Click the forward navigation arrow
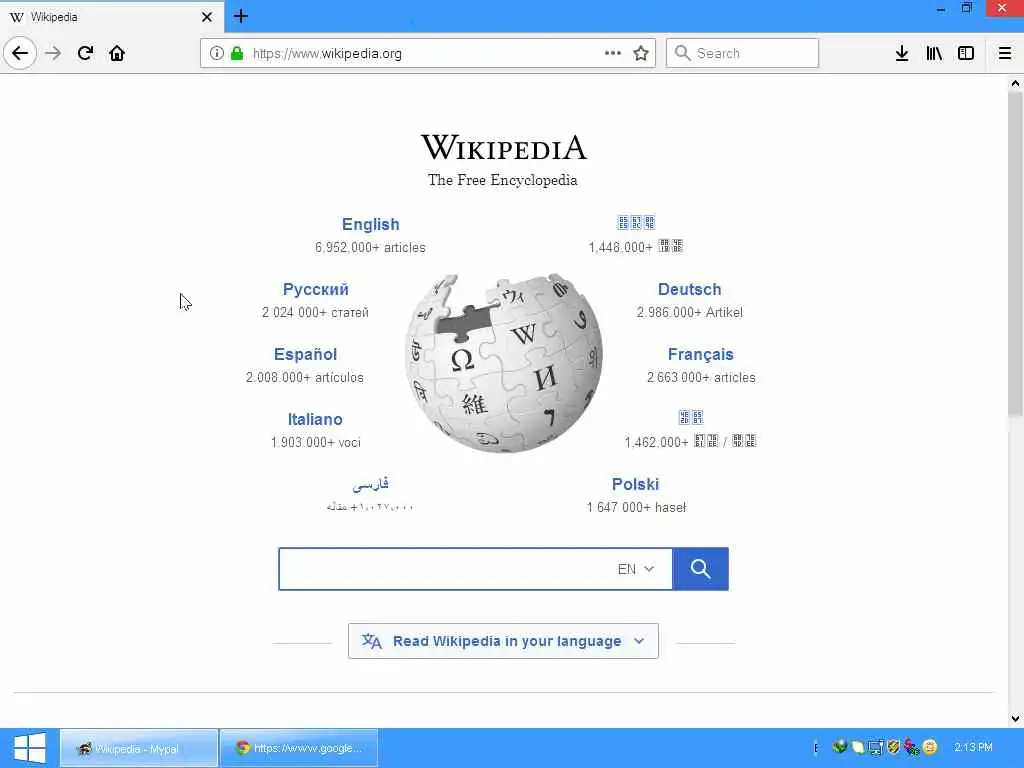Image resolution: width=1024 pixels, height=768 pixels. coord(53,53)
